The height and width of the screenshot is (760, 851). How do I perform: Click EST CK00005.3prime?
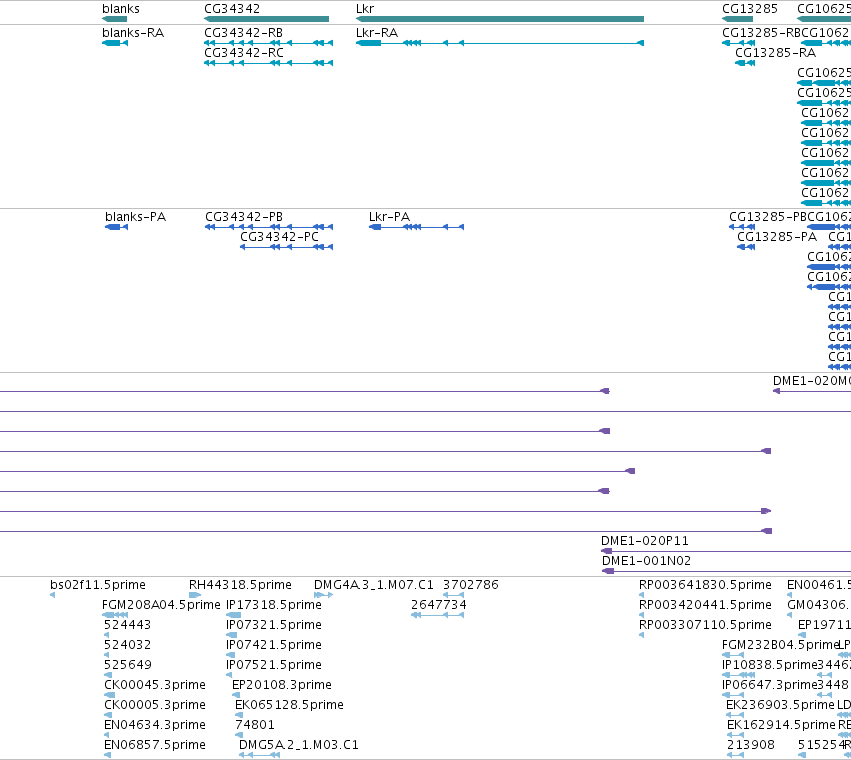tap(110, 715)
